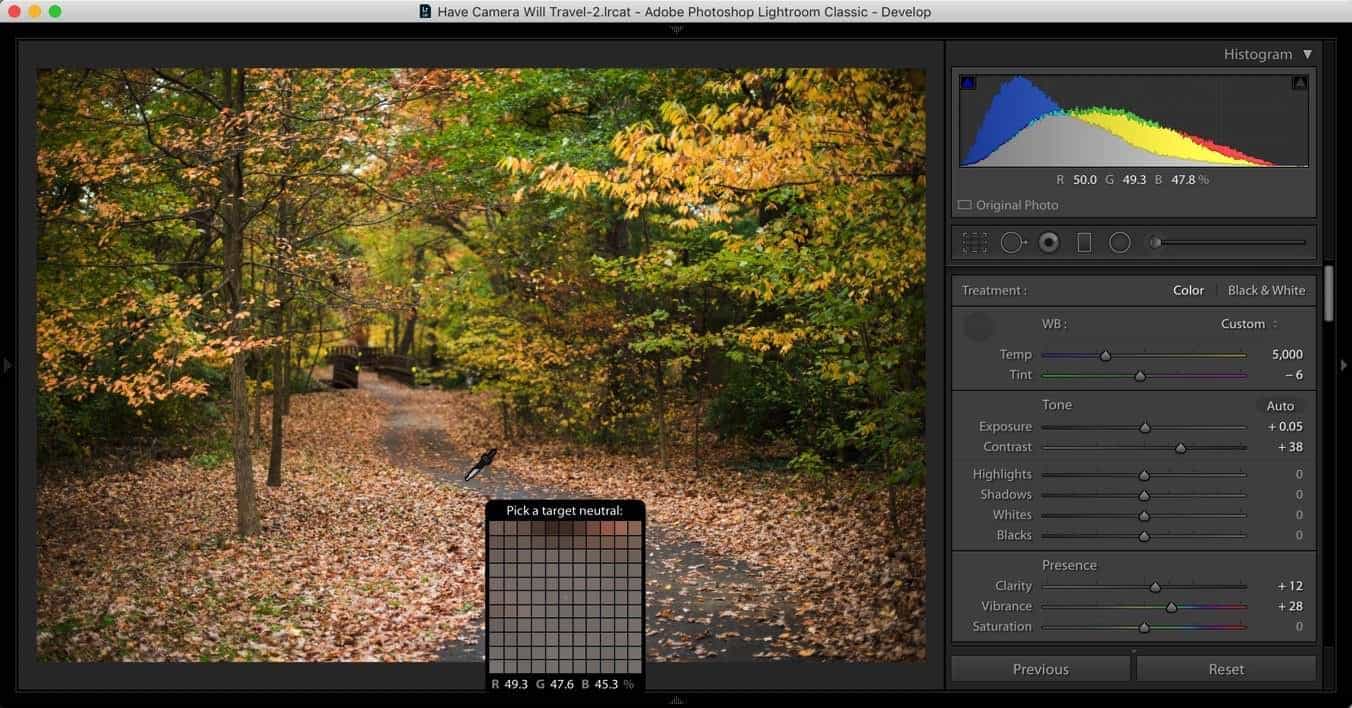
Task: Select the Spot Removal tool
Action: (x=1012, y=242)
